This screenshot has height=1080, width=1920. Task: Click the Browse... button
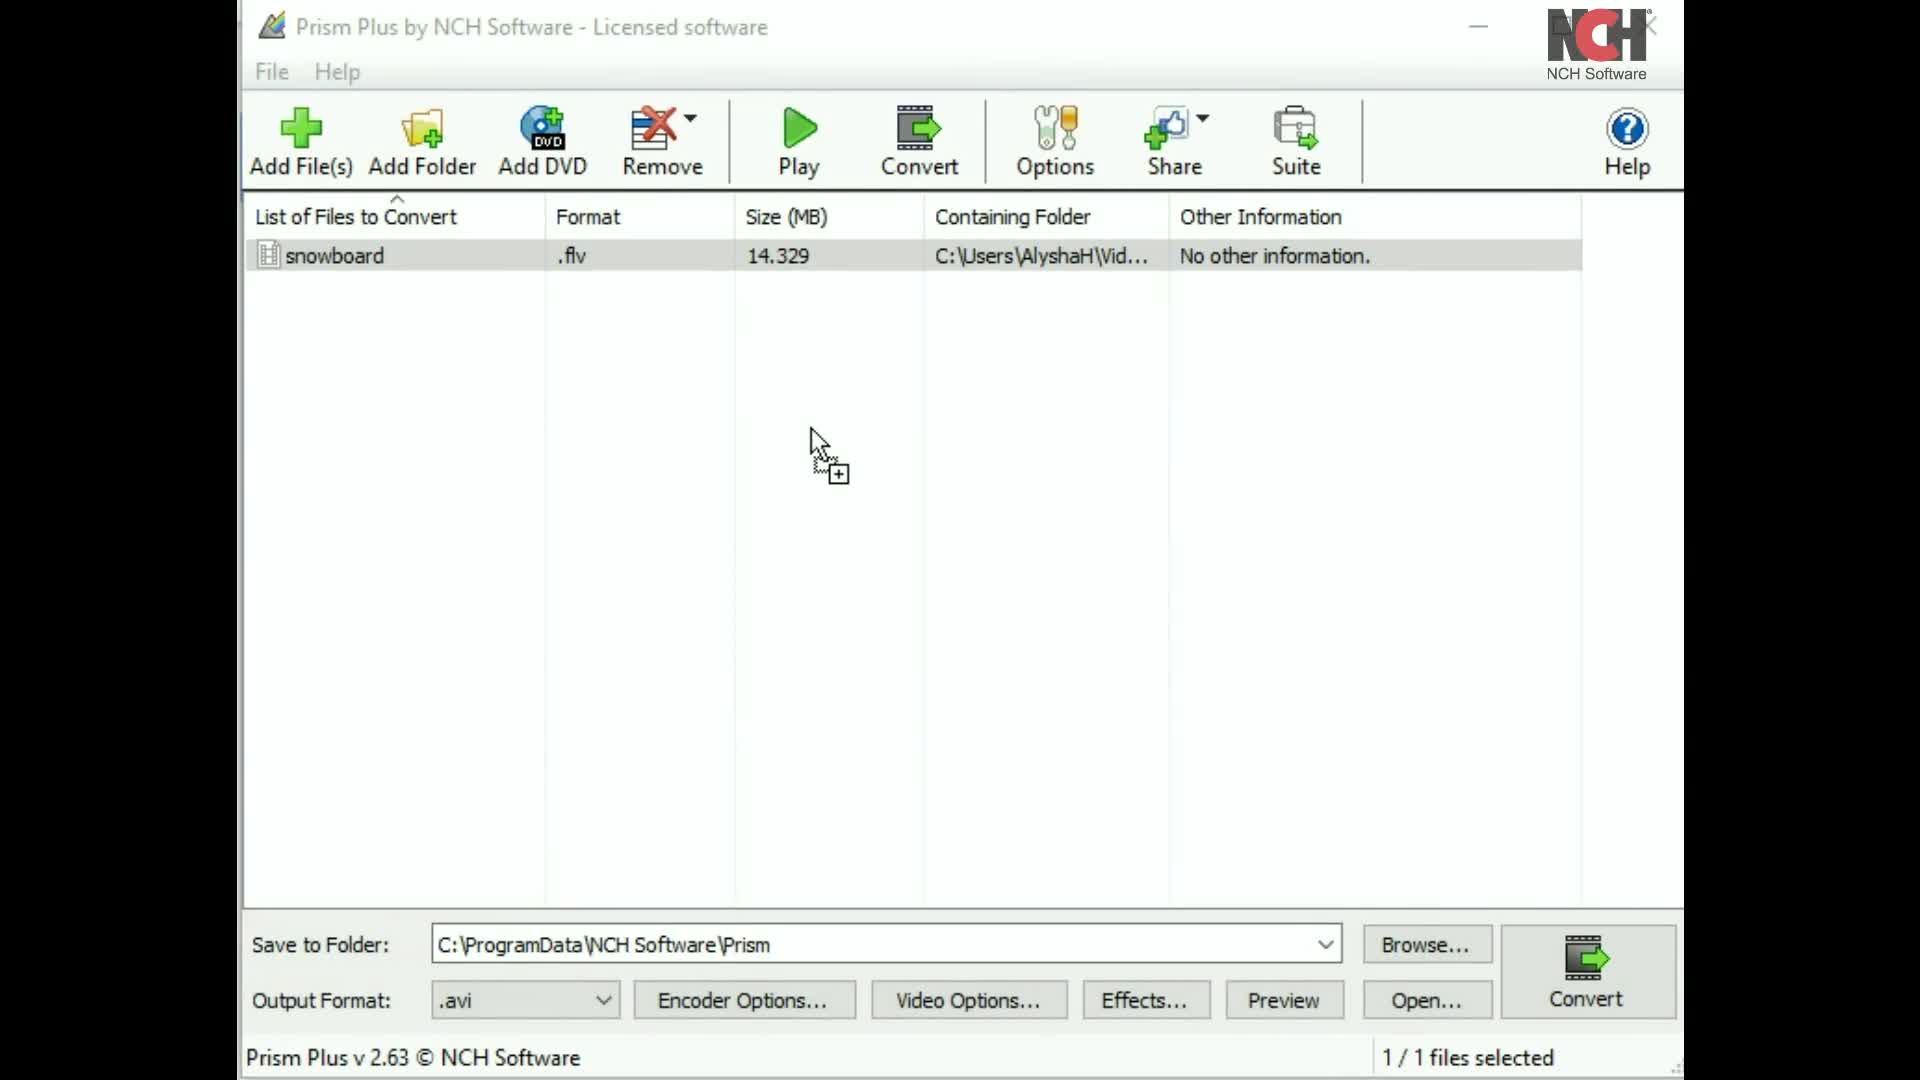coord(1425,945)
